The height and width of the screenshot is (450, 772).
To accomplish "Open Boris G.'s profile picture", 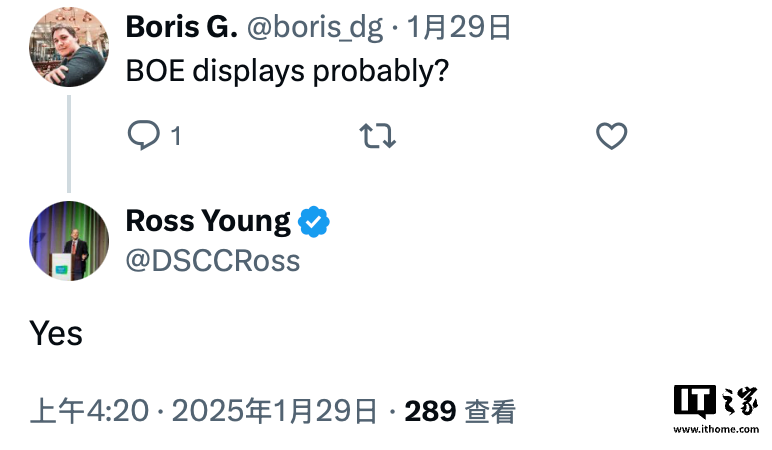I will 69,46.
